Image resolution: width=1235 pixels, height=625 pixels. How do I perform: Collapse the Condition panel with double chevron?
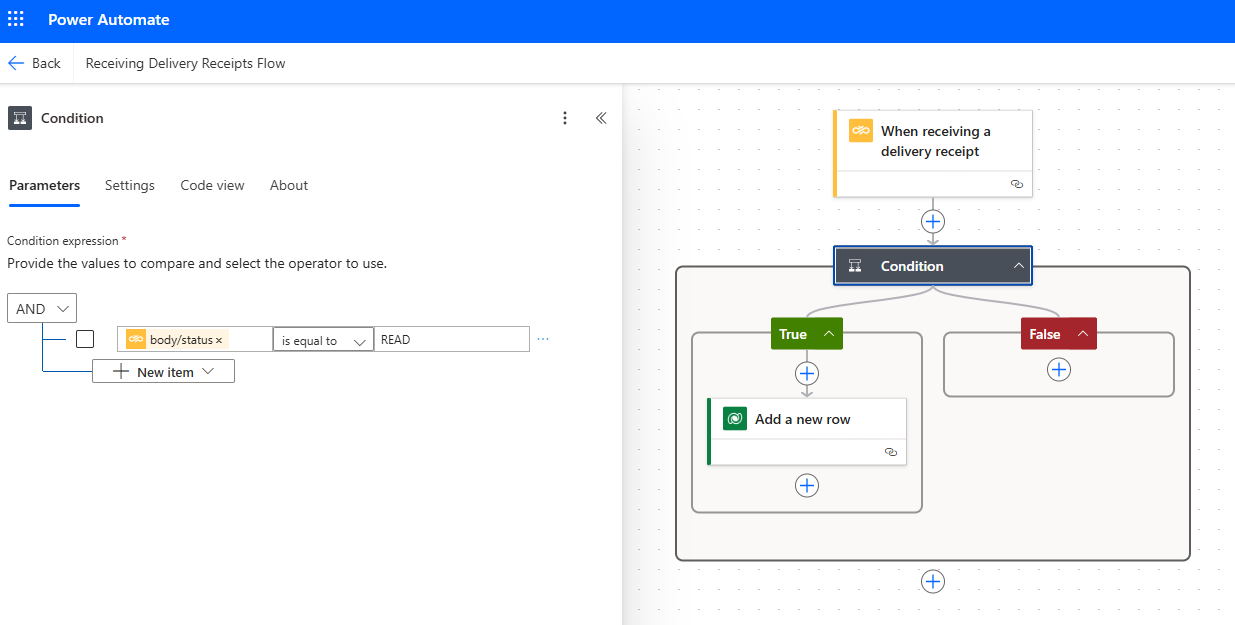[601, 118]
